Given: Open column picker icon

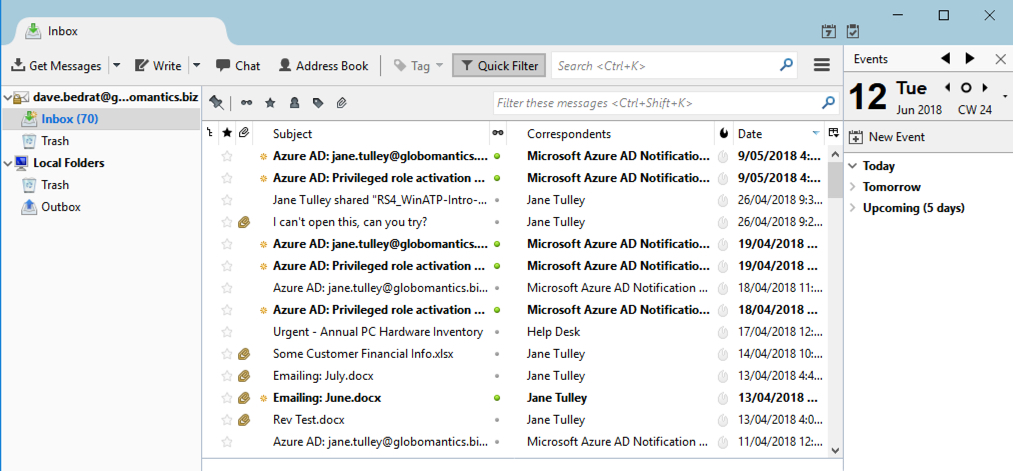Looking at the screenshot, I should click(x=833, y=133).
